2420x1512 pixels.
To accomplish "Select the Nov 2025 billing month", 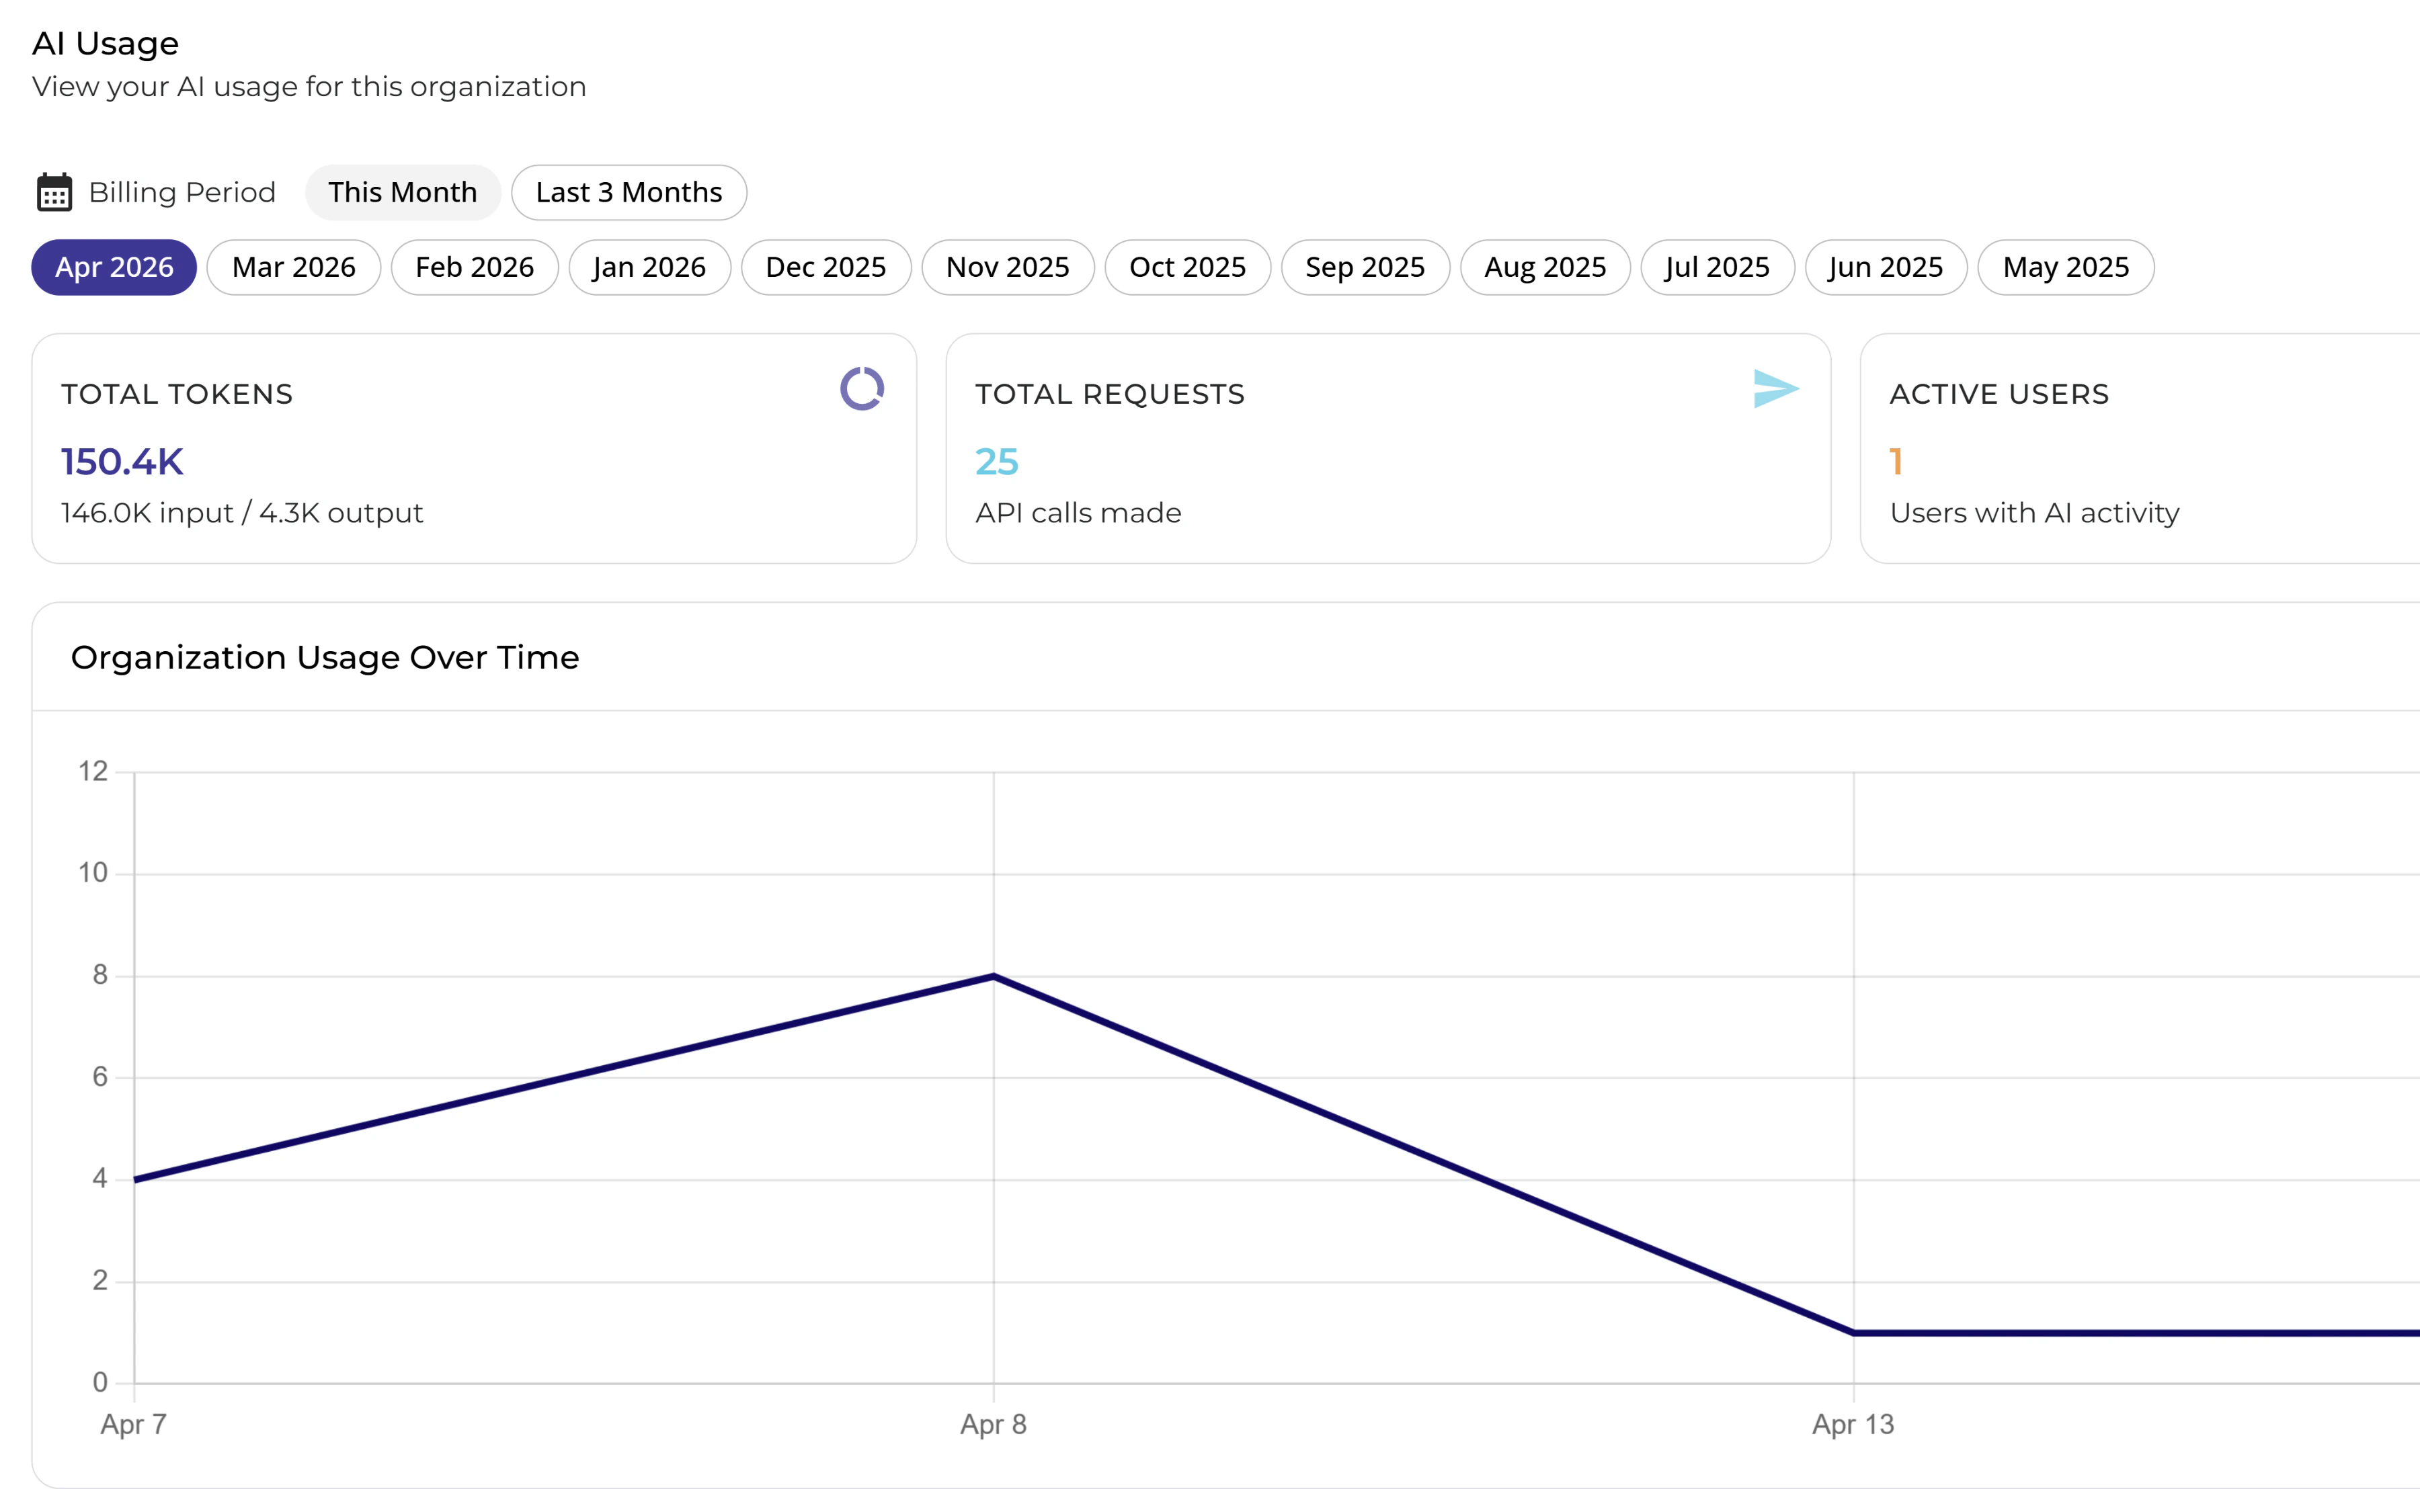I will (x=1007, y=267).
